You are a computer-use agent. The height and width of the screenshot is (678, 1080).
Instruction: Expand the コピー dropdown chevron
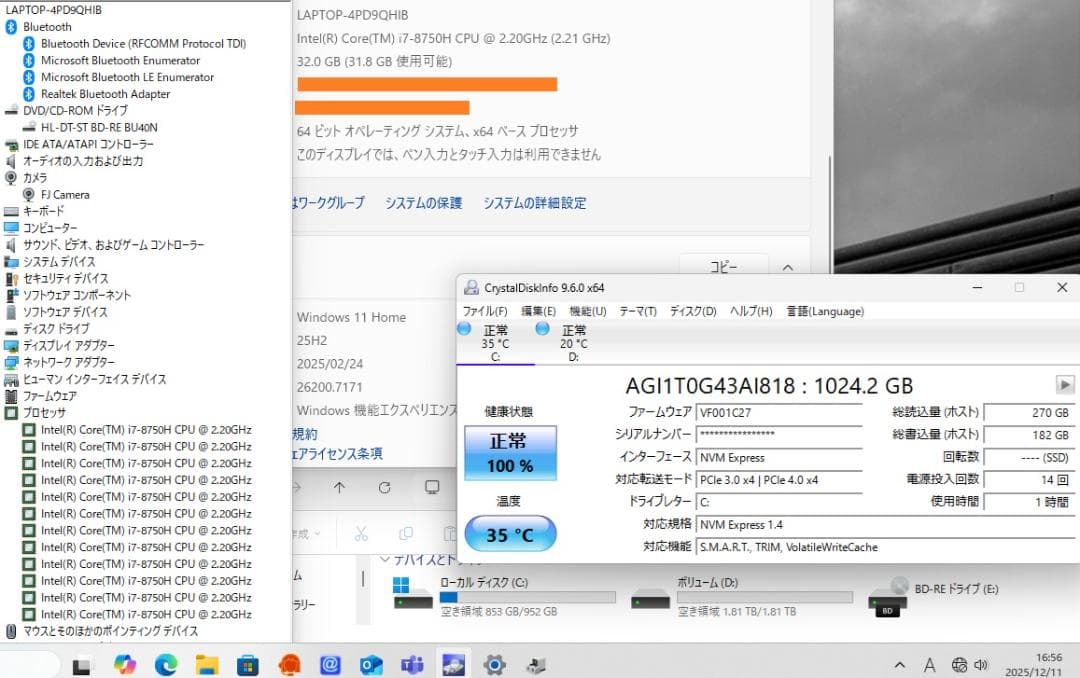click(x=789, y=267)
